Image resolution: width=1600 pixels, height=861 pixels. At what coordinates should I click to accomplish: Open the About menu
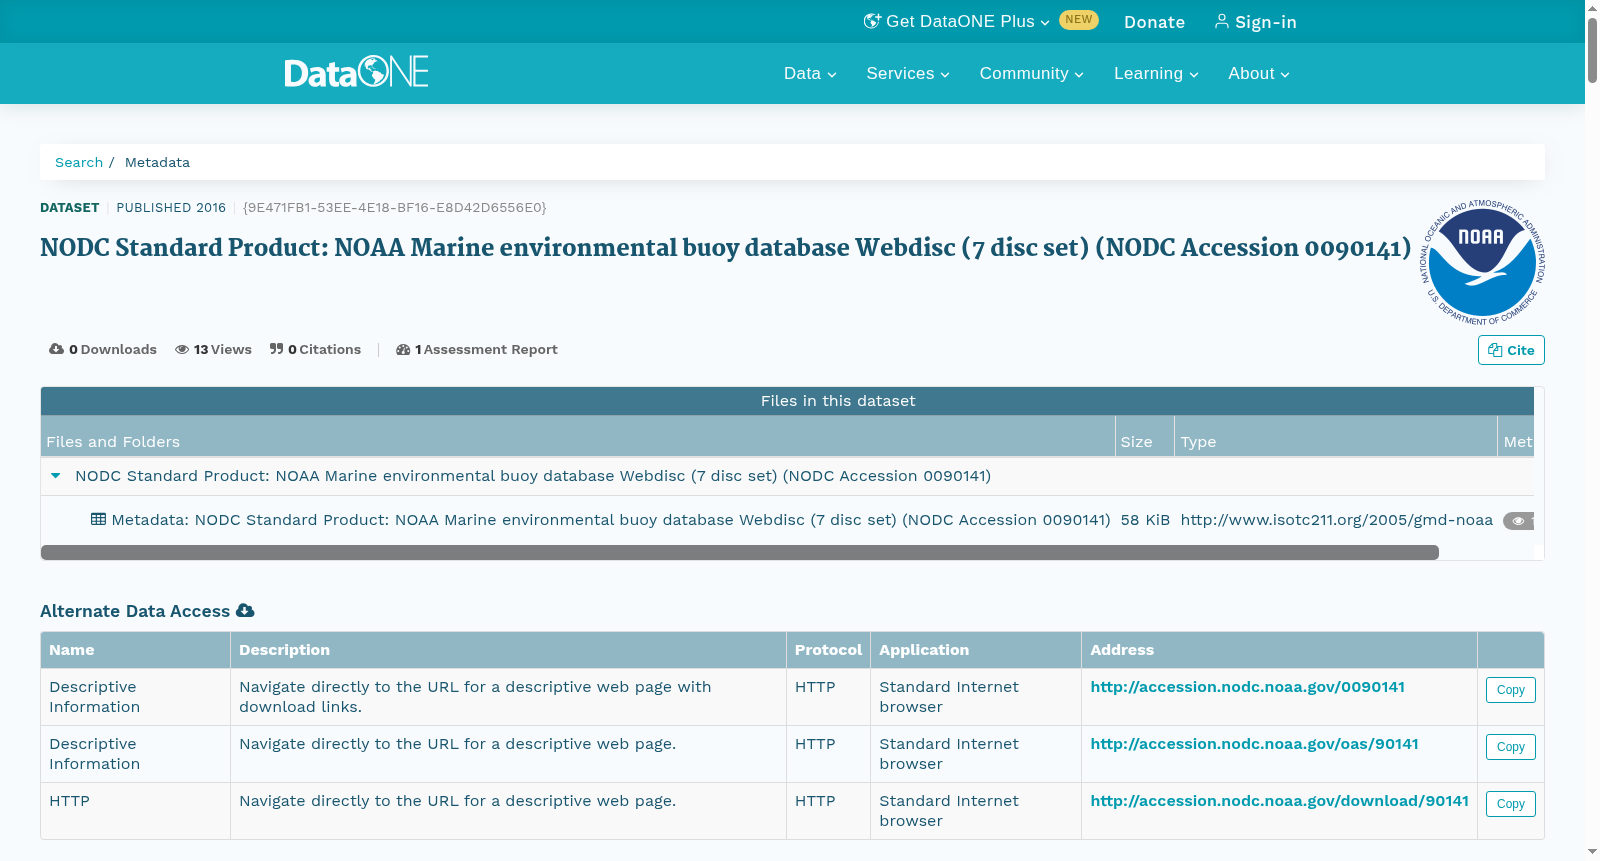(1259, 73)
